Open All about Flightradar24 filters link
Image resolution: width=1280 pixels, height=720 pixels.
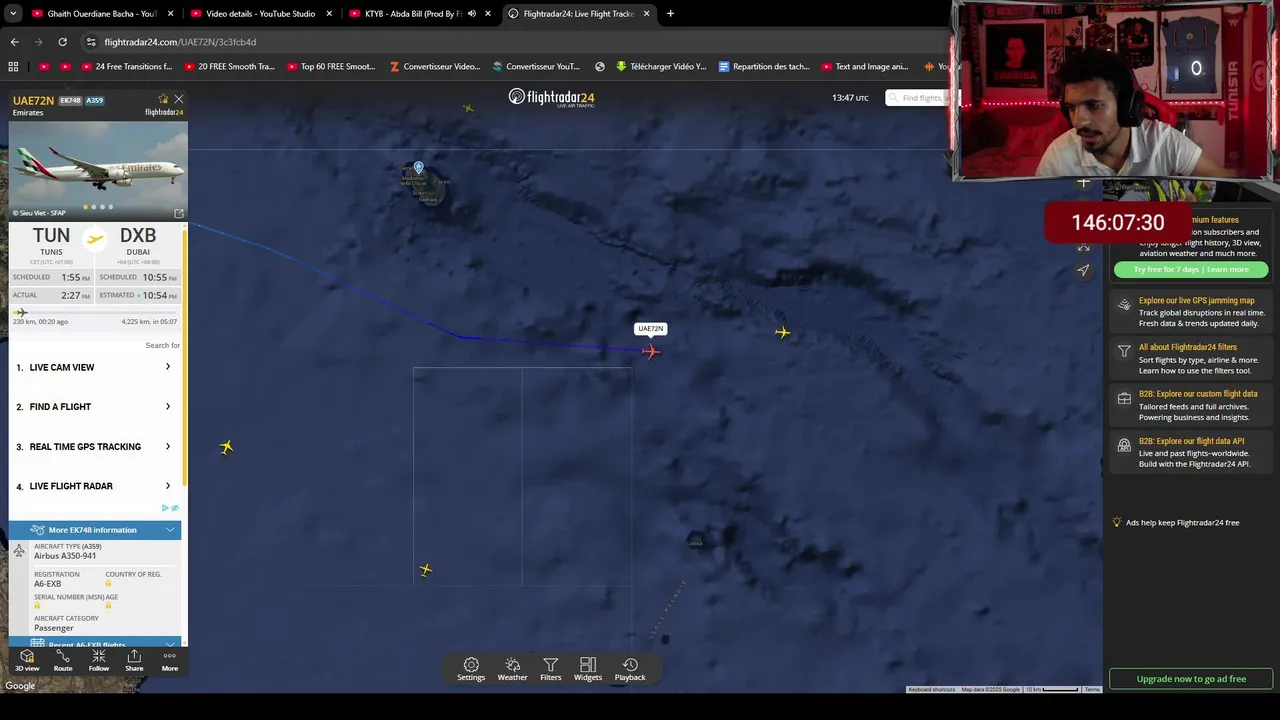1188,347
